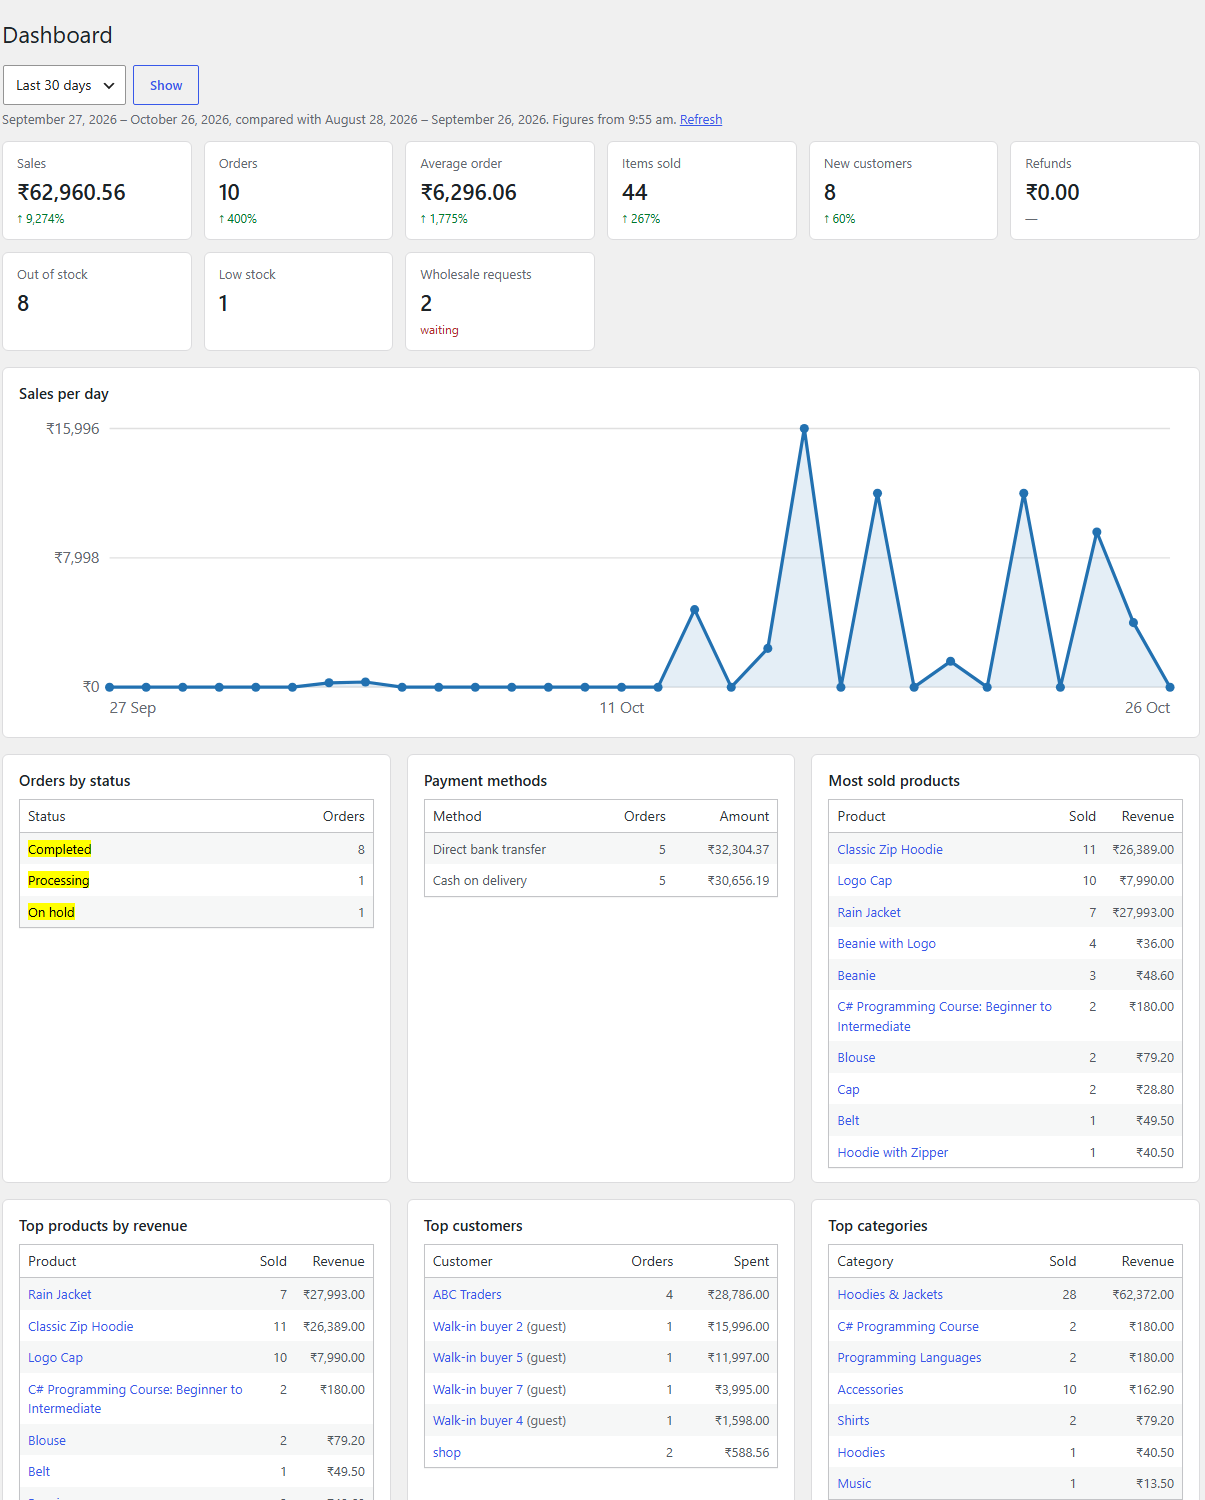Open the Out of stock card
The image size is (1205, 1500).
[x=97, y=301]
